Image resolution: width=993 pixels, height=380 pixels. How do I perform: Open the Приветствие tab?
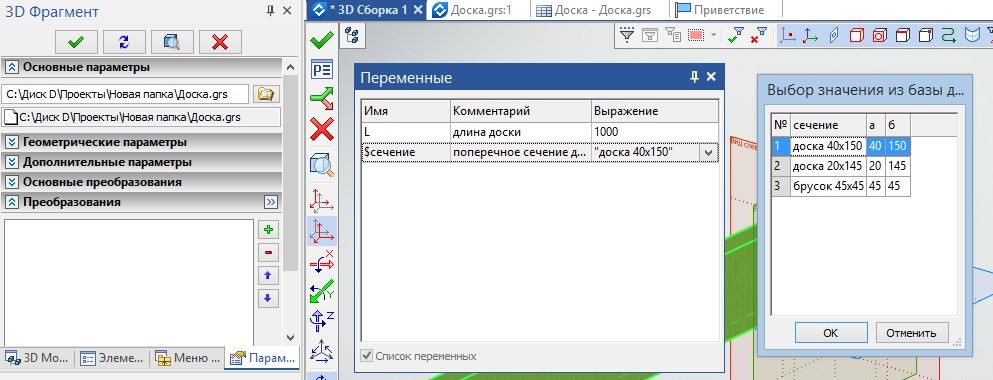pyautogui.click(x=720, y=10)
